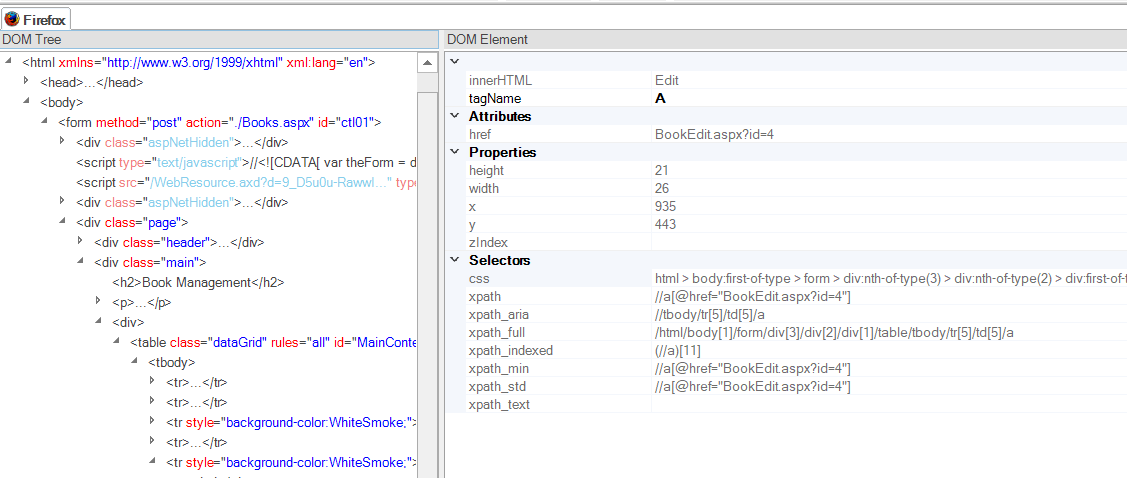Click the DOM Element panel header
The image size is (1127, 478).
(784, 40)
